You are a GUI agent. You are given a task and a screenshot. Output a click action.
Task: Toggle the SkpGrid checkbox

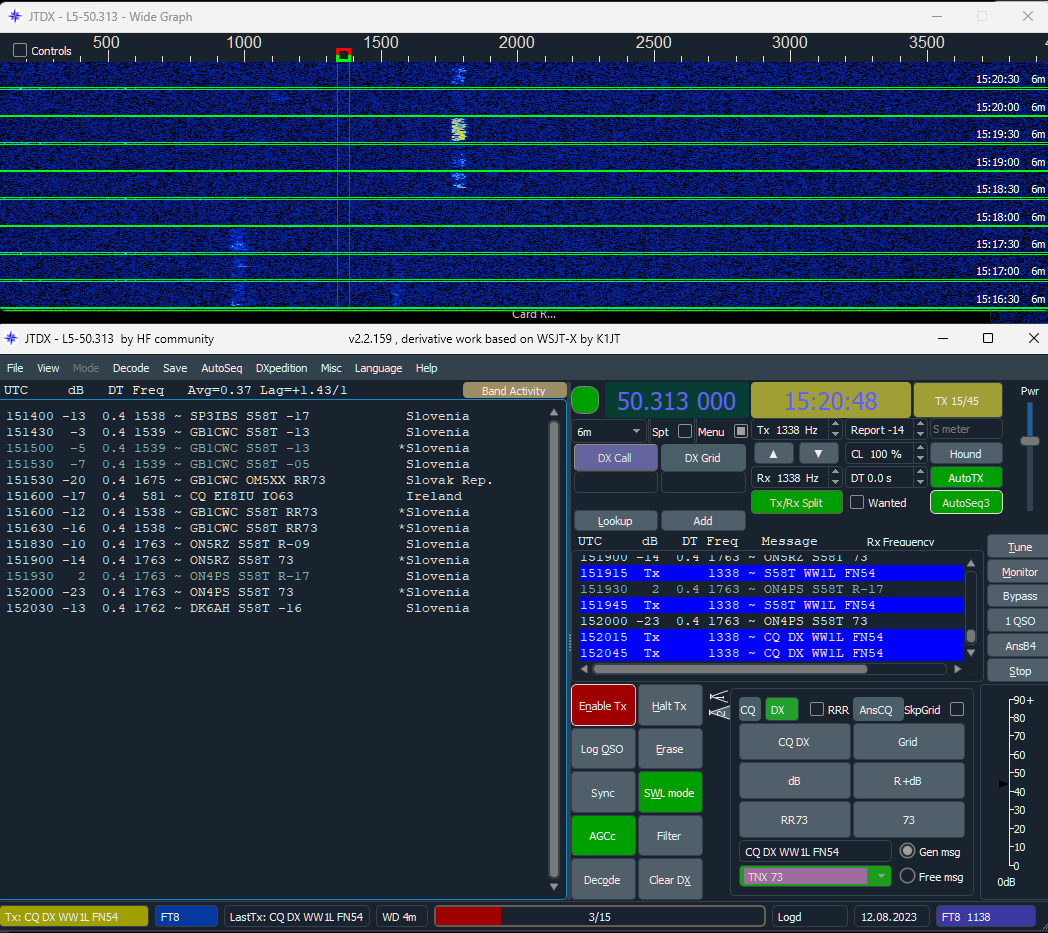tap(957, 709)
